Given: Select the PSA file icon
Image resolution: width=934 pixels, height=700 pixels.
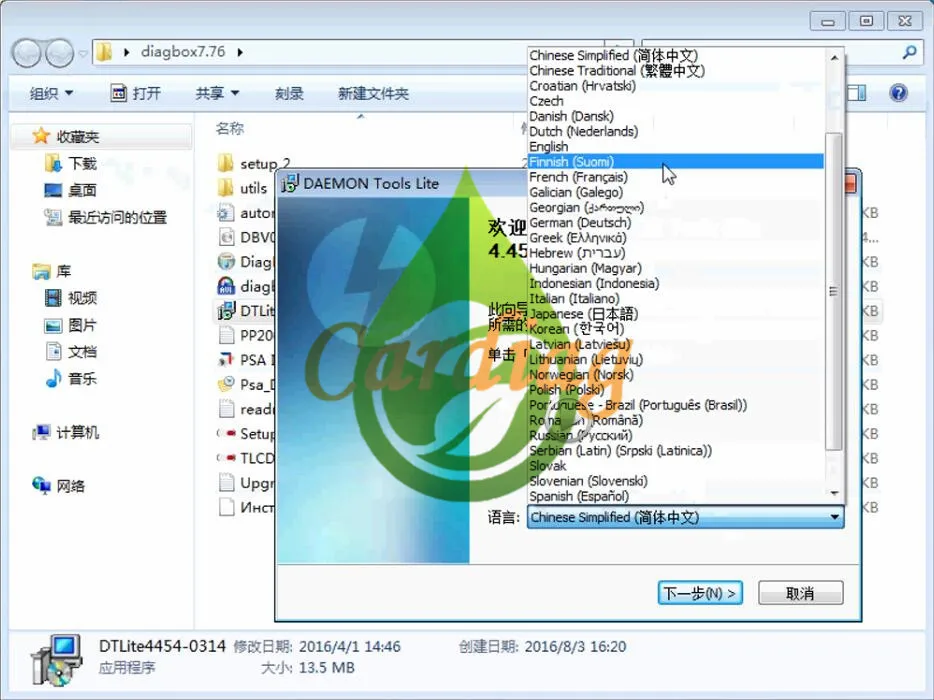Looking at the screenshot, I should pos(226,360).
